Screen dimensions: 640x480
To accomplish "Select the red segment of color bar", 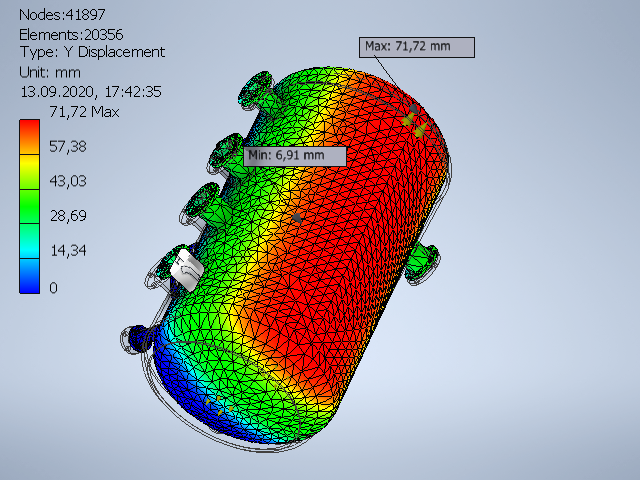I will 29,137.
